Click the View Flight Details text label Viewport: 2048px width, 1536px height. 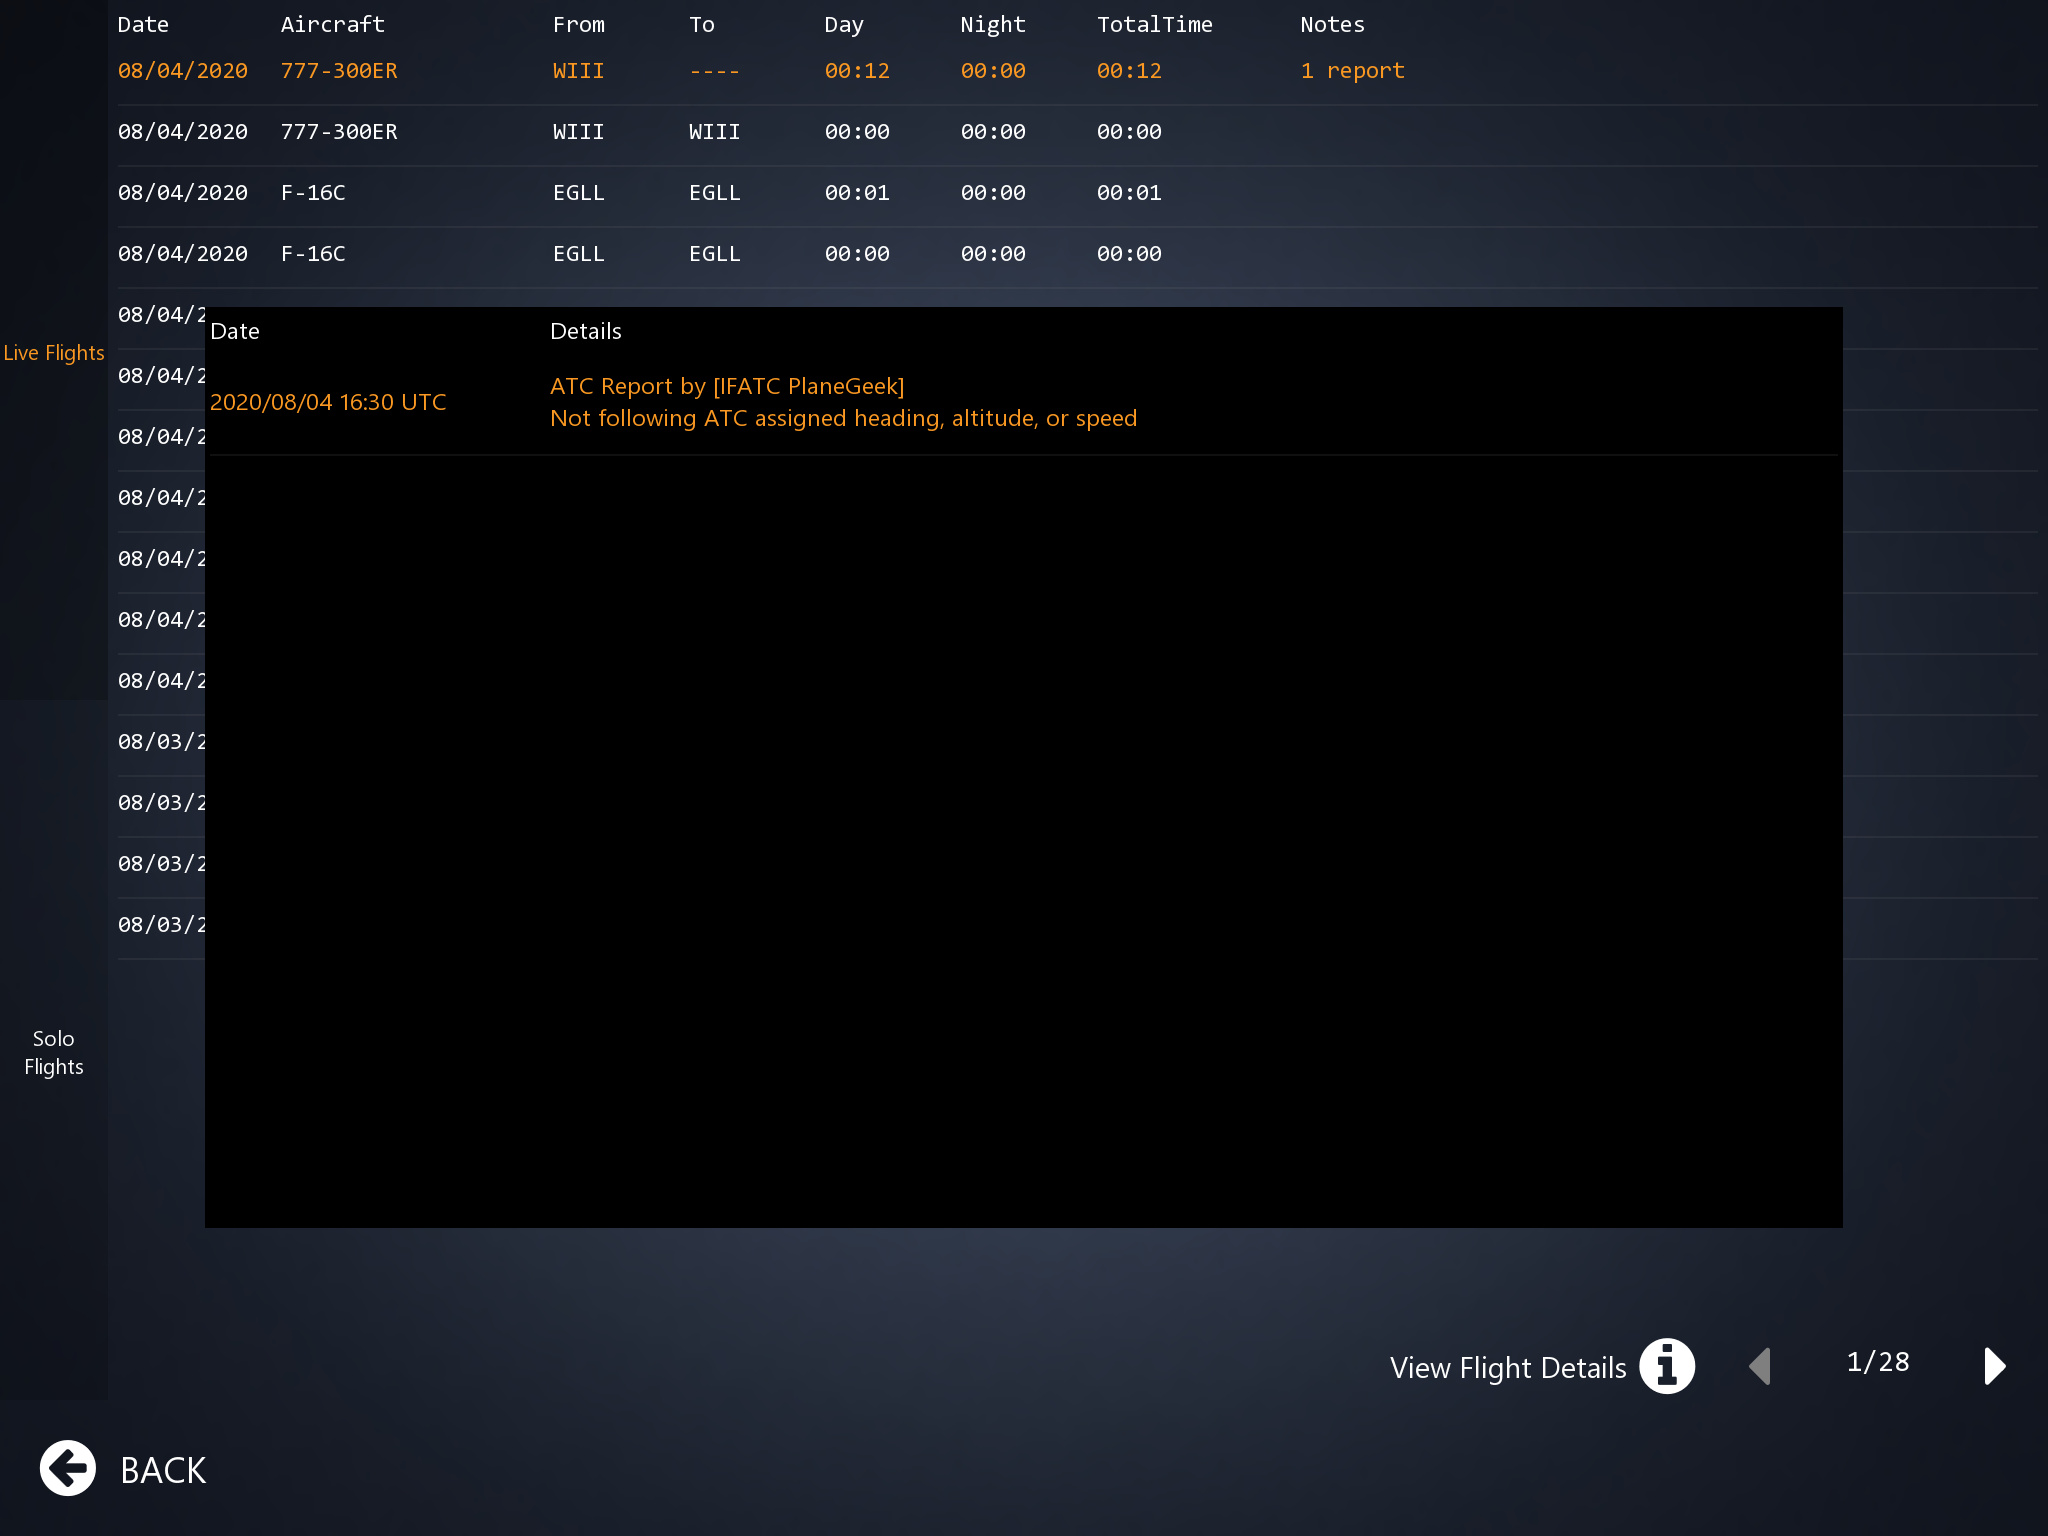pos(1507,1368)
